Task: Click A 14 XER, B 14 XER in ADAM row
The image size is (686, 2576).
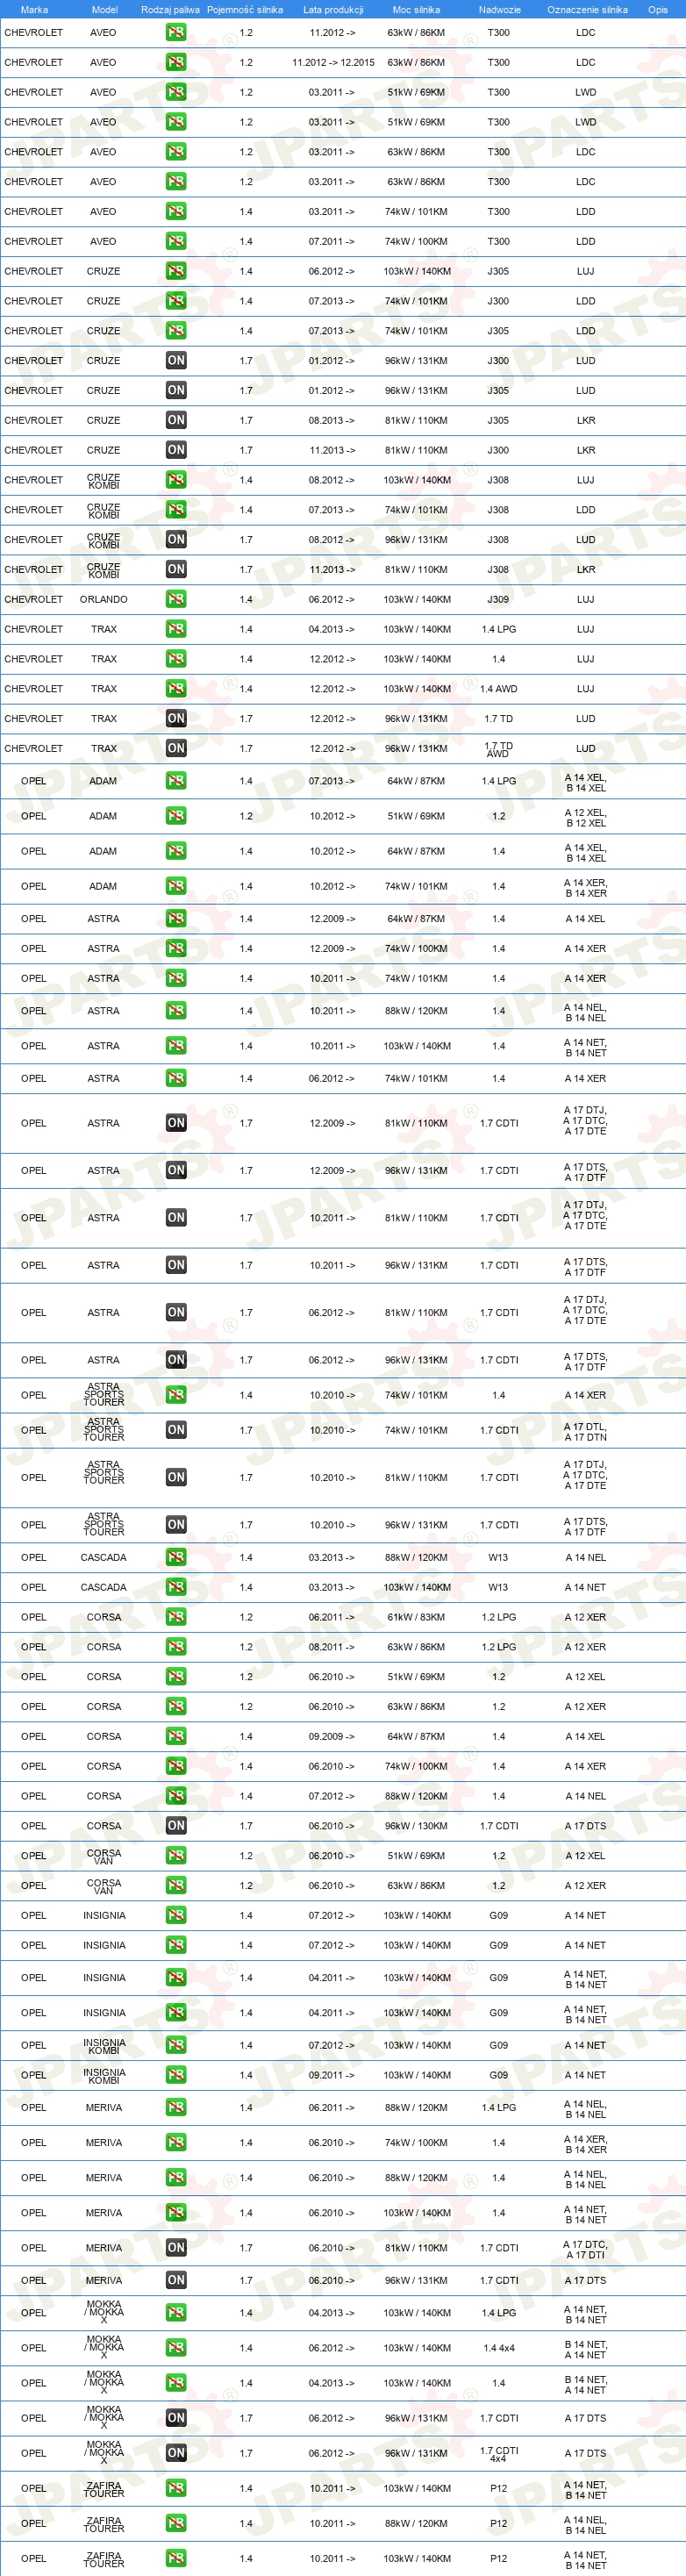Action: (x=585, y=888)
